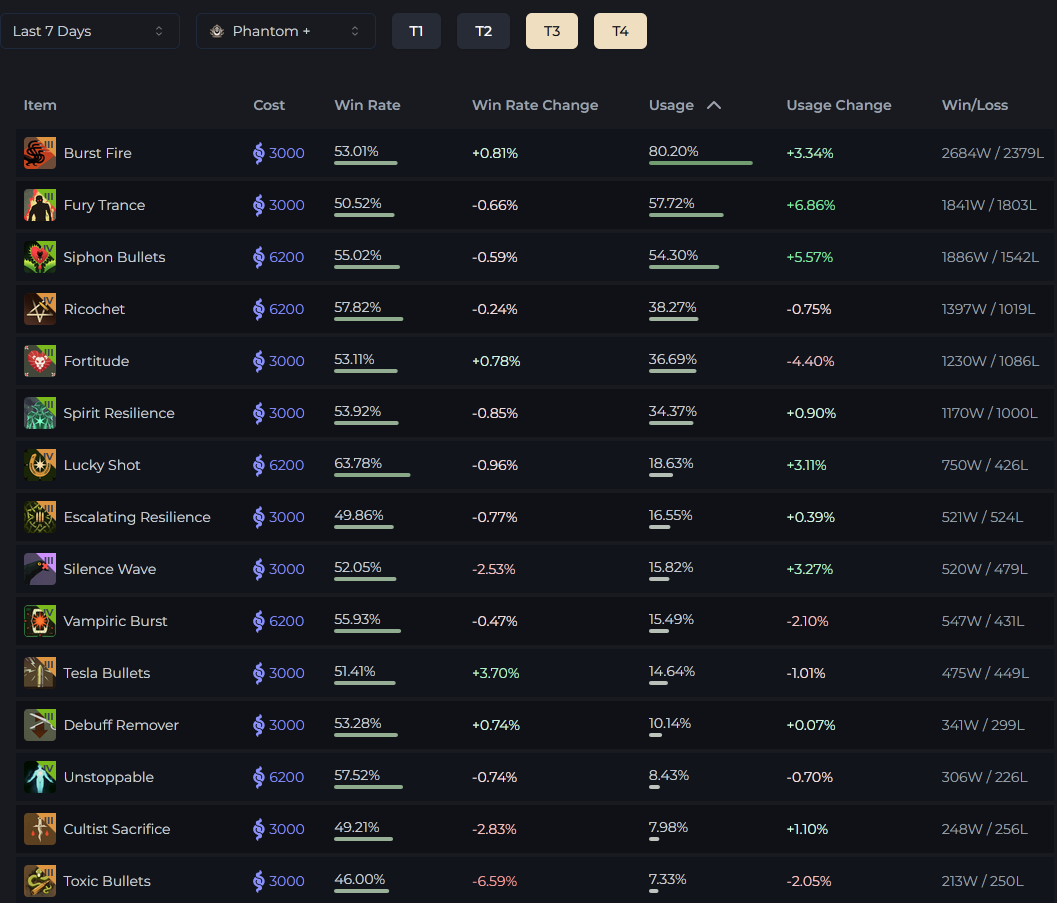Click the +3.70% win rate change value
Screen dimensions: 1057x903
tap(495, 673)
